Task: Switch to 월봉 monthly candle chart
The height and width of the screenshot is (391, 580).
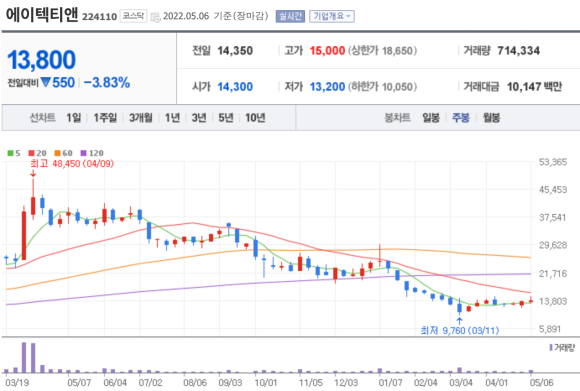Action: (x=491, y=118)
